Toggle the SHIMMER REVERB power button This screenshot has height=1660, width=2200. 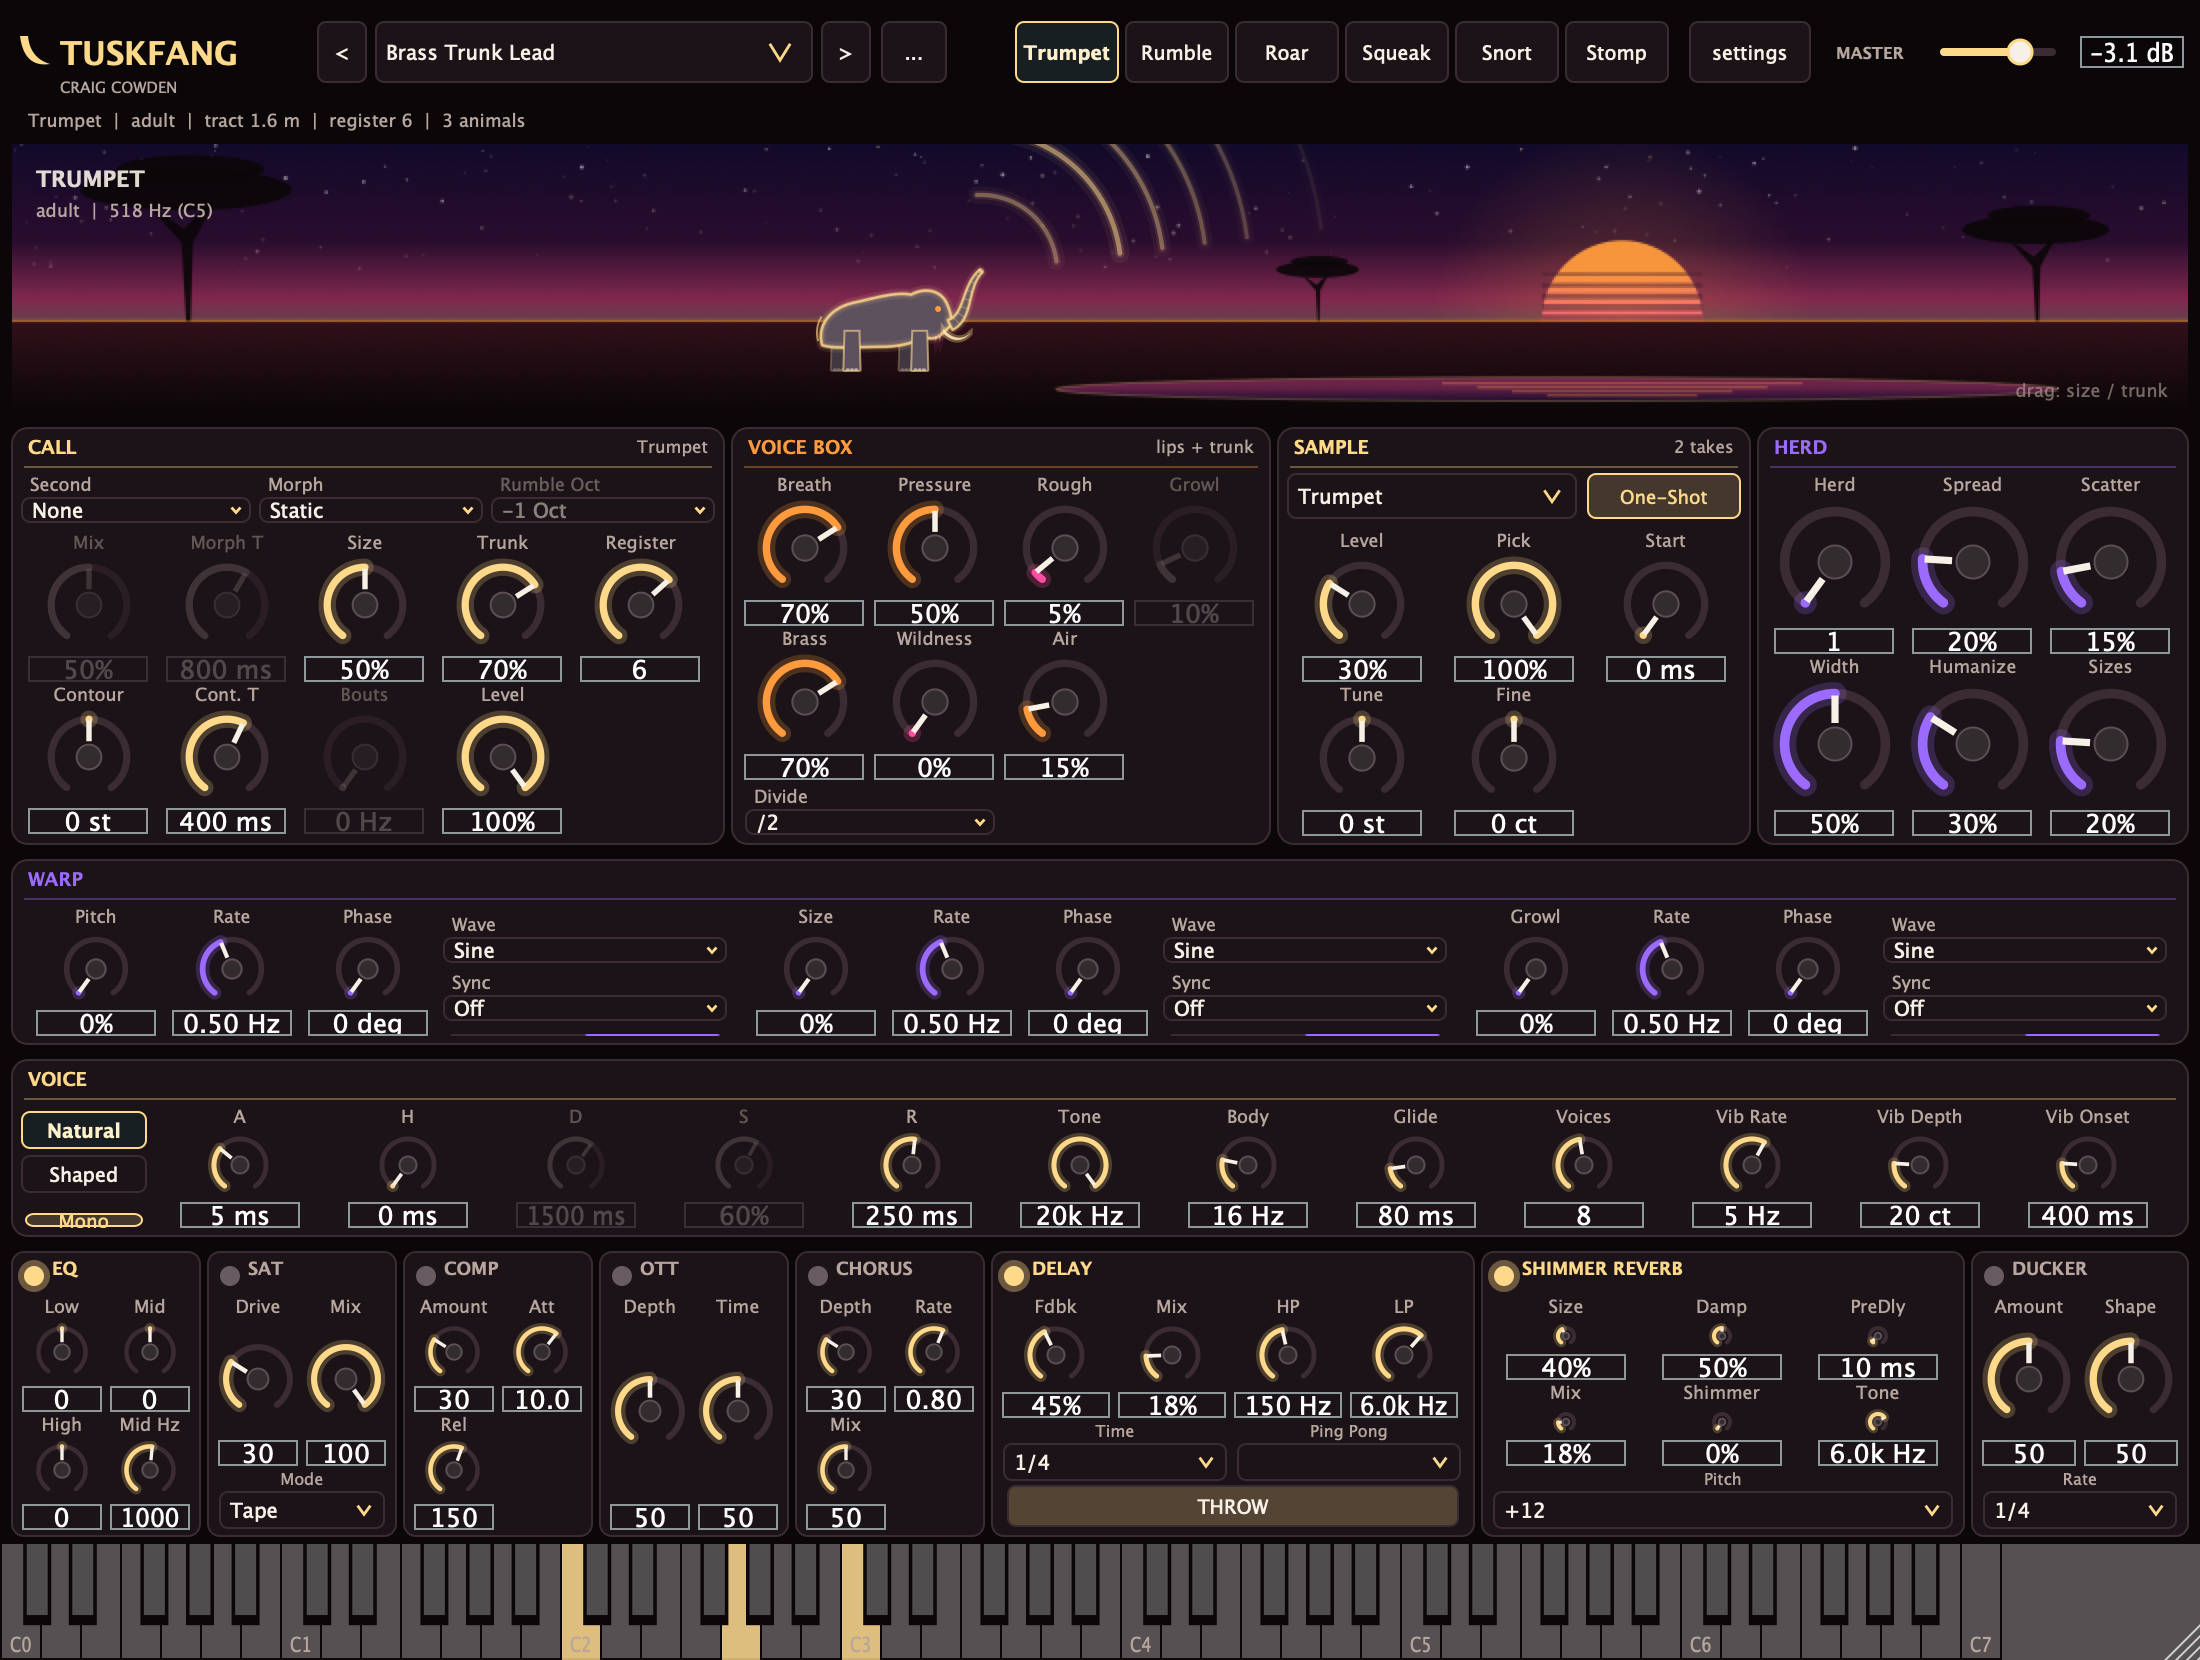[x=1504, y=1275]
